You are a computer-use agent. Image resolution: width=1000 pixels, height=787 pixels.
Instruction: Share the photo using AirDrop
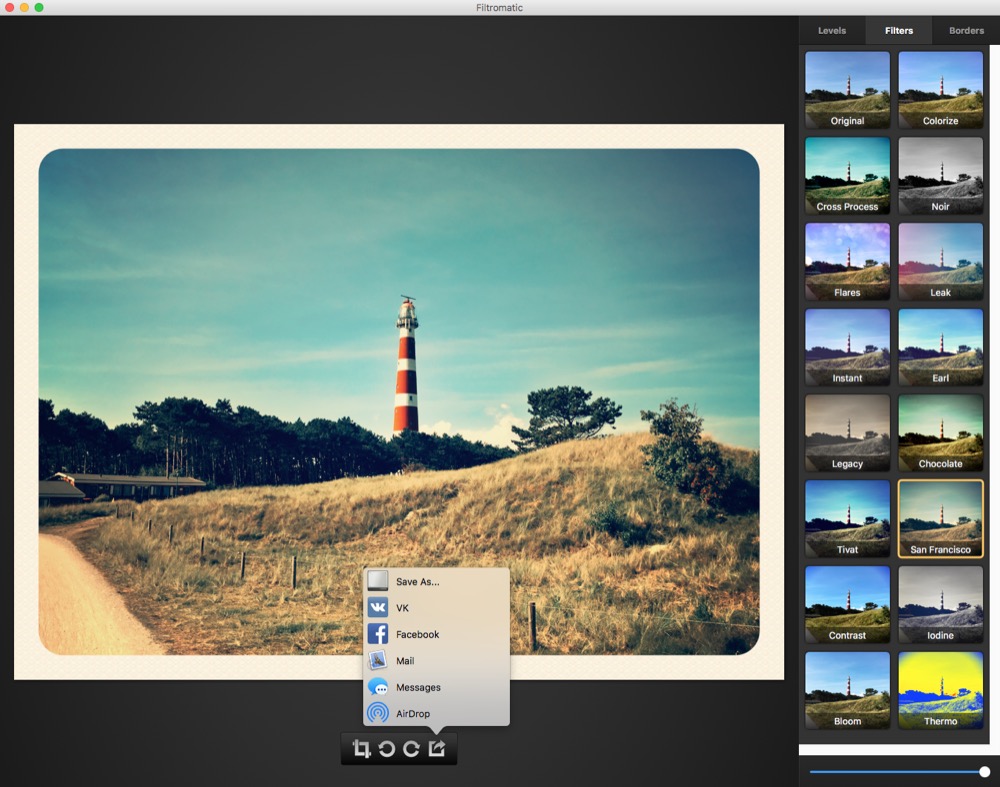tap(412, 714)
